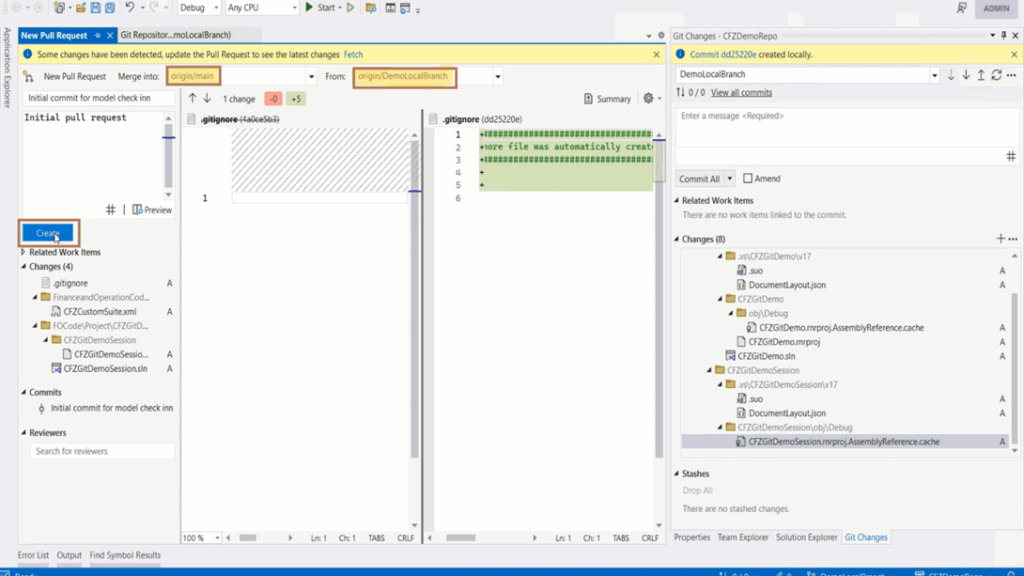Collapse the Changes (8) section in Git Changes
Image resolution: width=1024 pixels, height=576 pixels.
[677, 239]
